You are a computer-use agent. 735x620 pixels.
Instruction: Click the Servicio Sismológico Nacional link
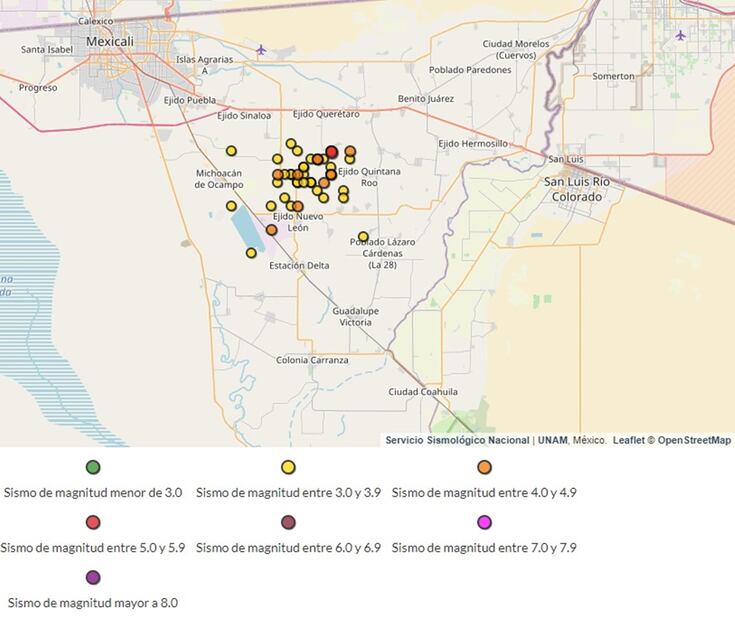457,440
